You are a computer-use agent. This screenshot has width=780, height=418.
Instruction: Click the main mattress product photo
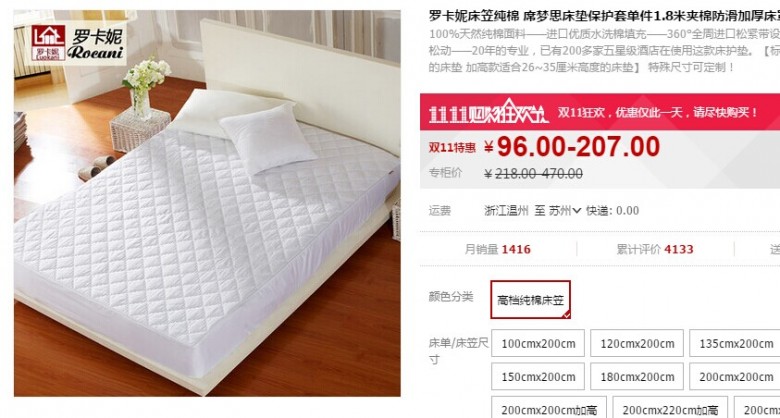(207, 203)
